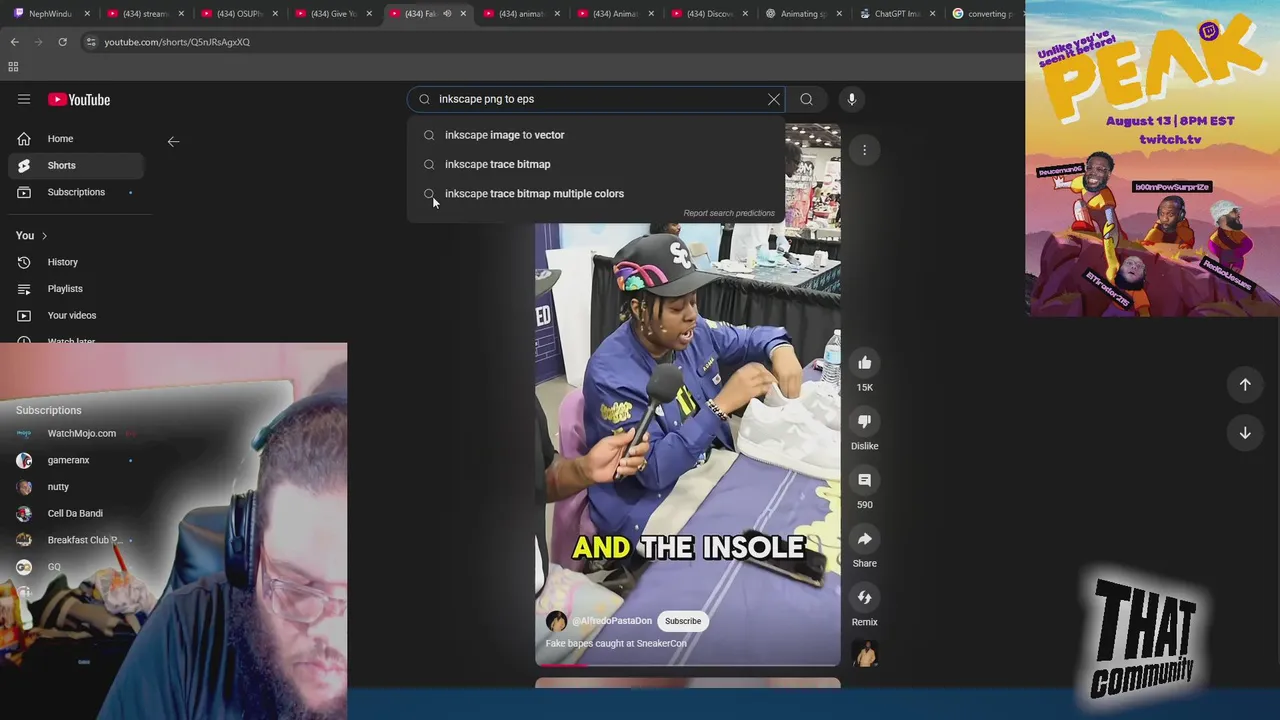Reload the page in the browser
The height and width of the screenshot is (720, 1280).
62,42
